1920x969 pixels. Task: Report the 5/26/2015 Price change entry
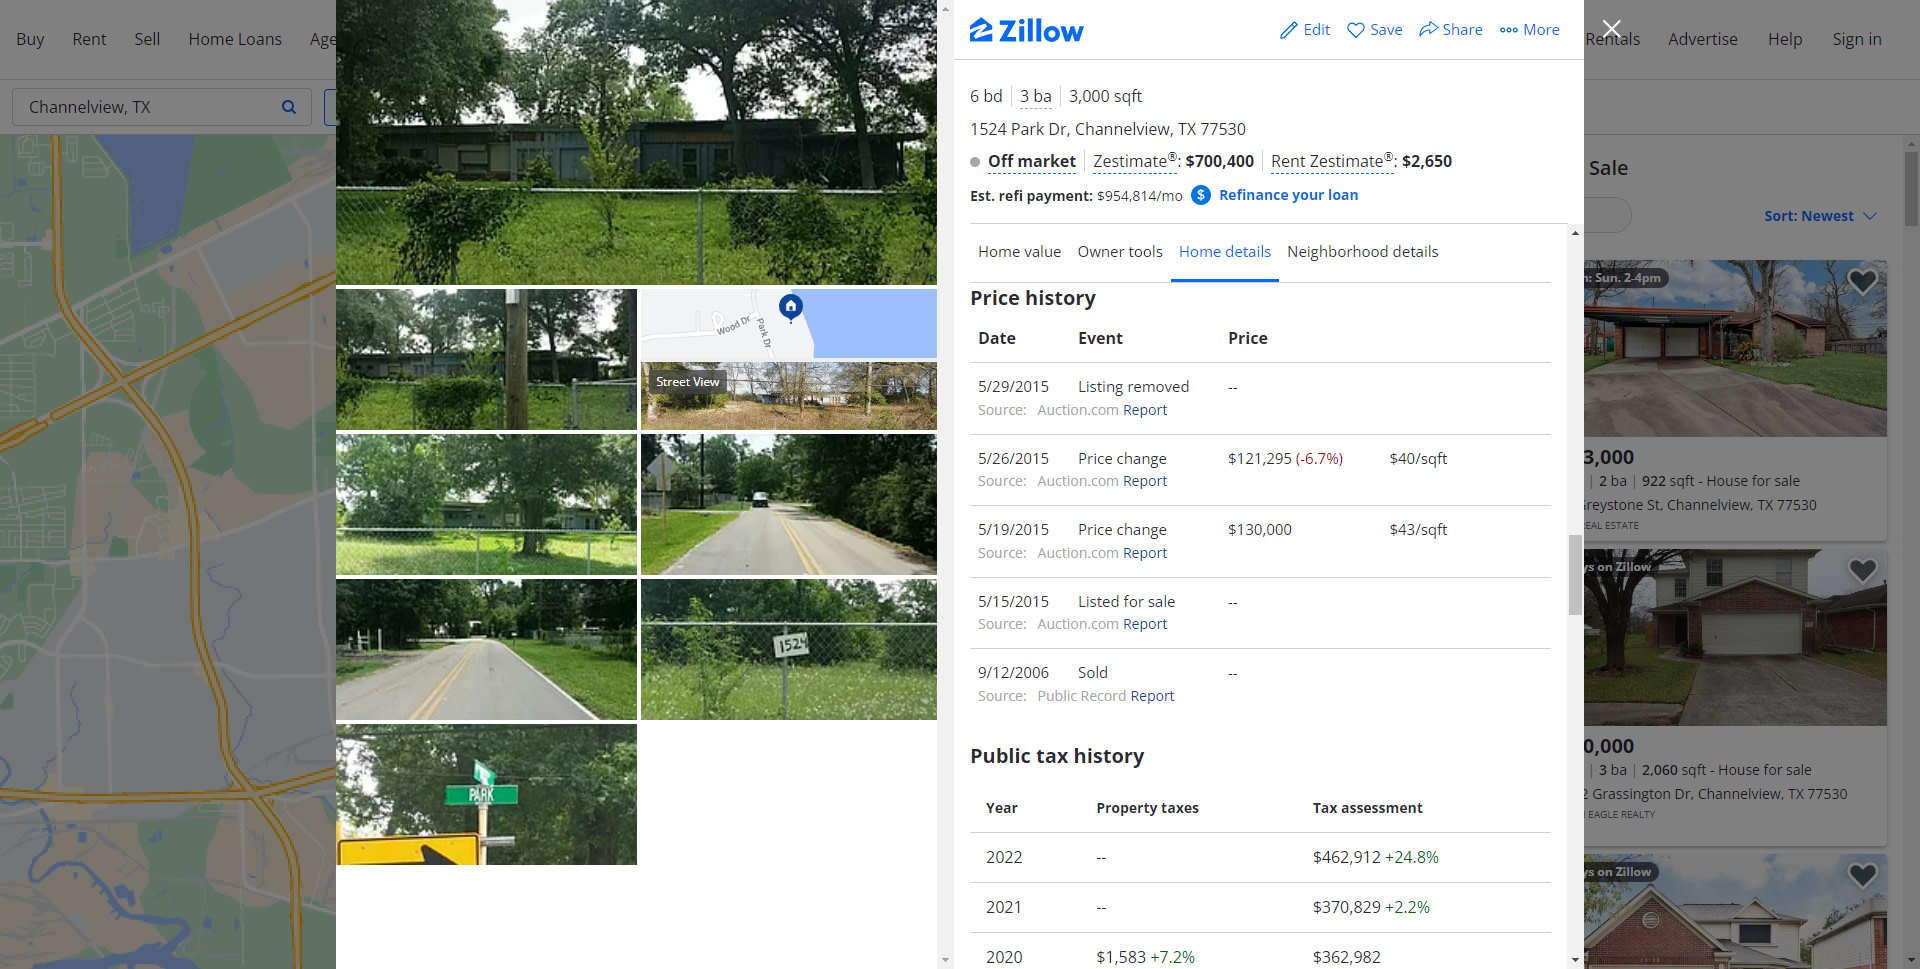point(1145,481)
